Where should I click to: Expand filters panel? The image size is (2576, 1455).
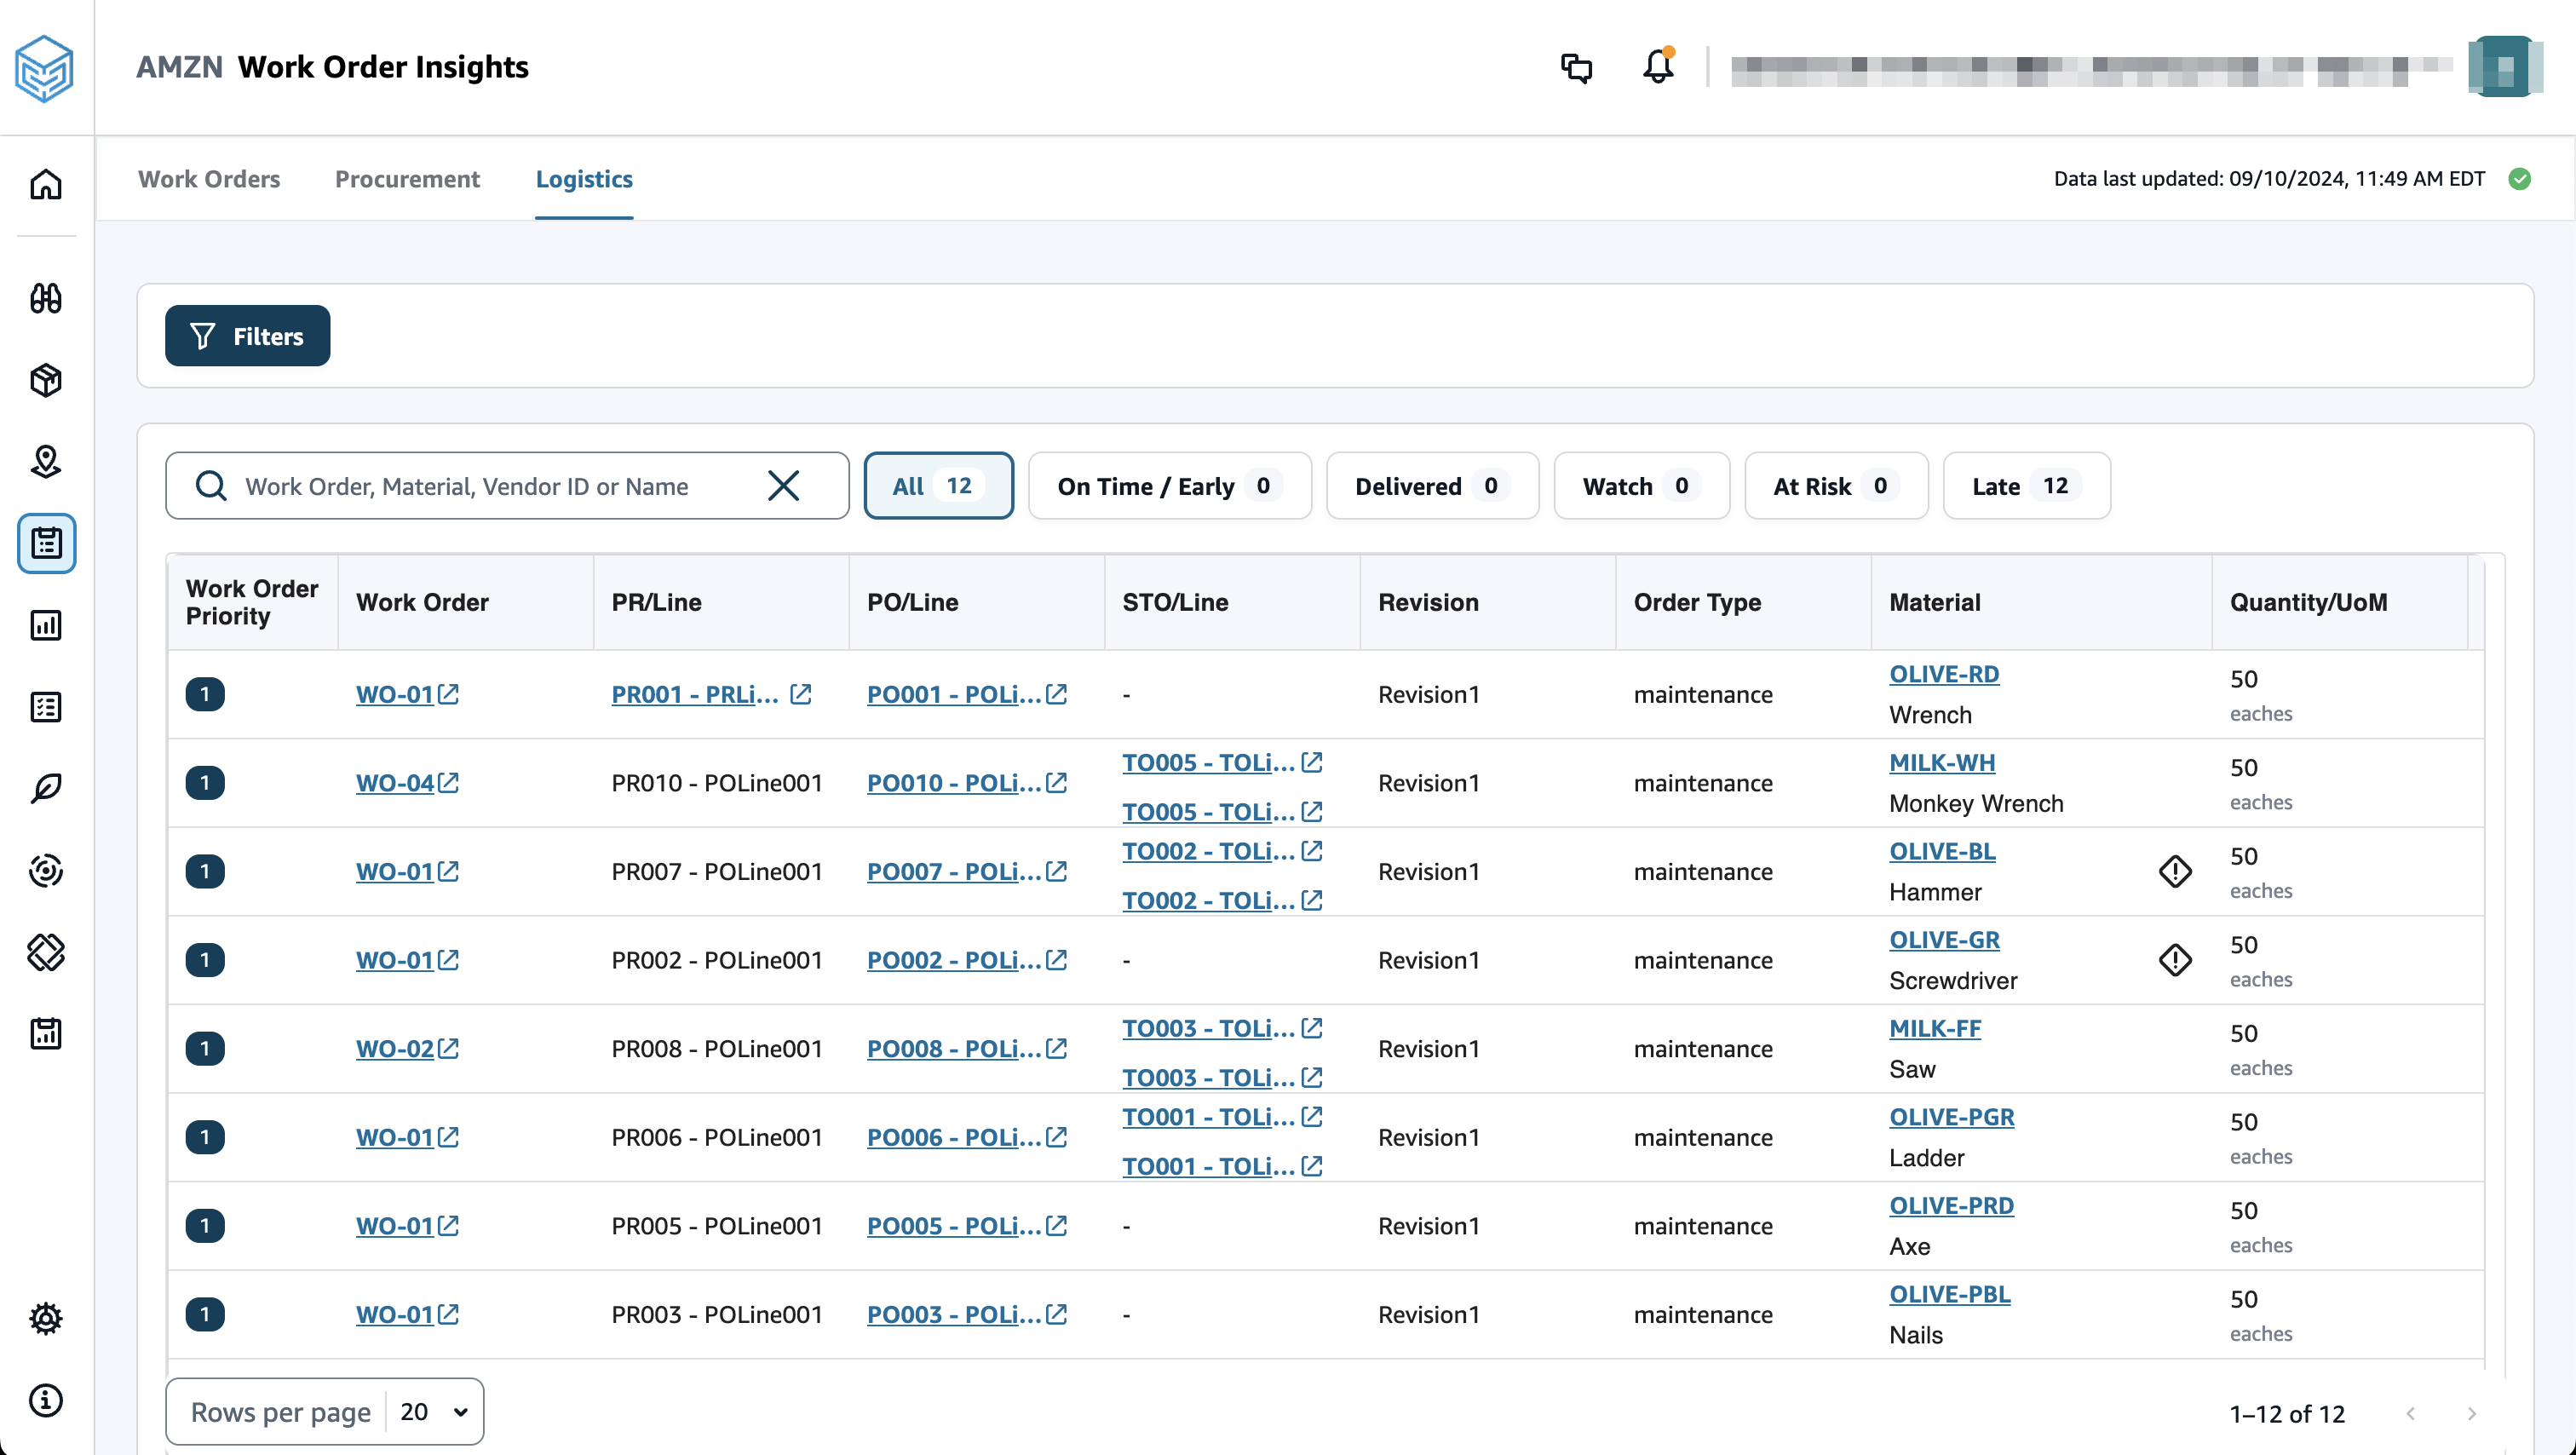246,335
